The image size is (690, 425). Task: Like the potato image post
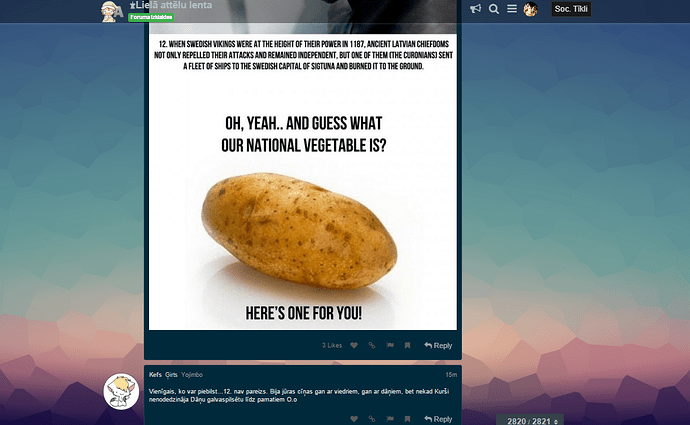pyautogui.click(x=354, y=345)
